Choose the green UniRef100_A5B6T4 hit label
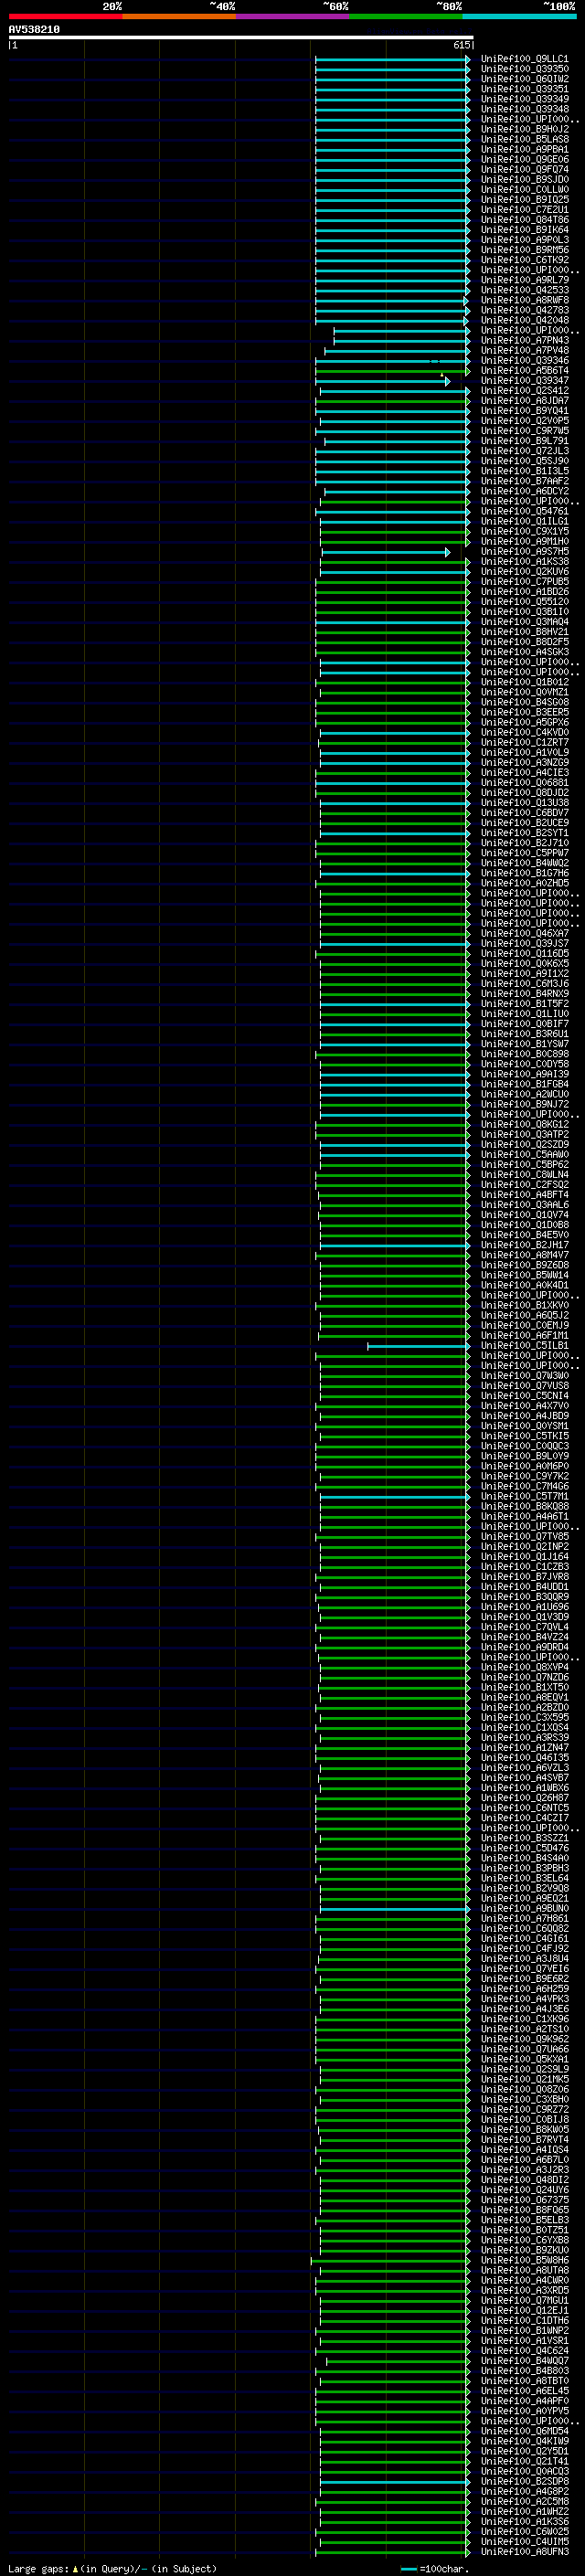This screenshot has width=585, height=2576. coord(524,370)
